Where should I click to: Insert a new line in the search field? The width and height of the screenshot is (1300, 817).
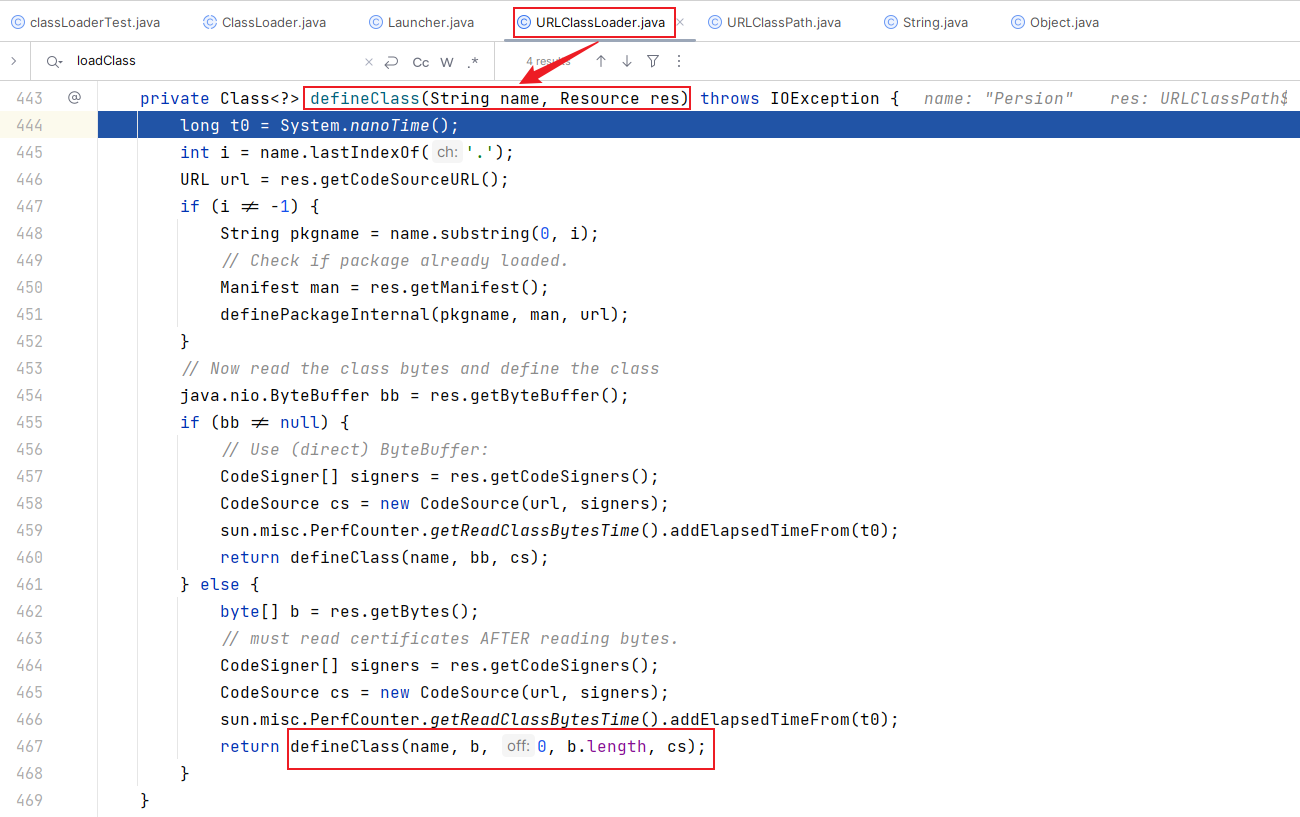[391, 61]
